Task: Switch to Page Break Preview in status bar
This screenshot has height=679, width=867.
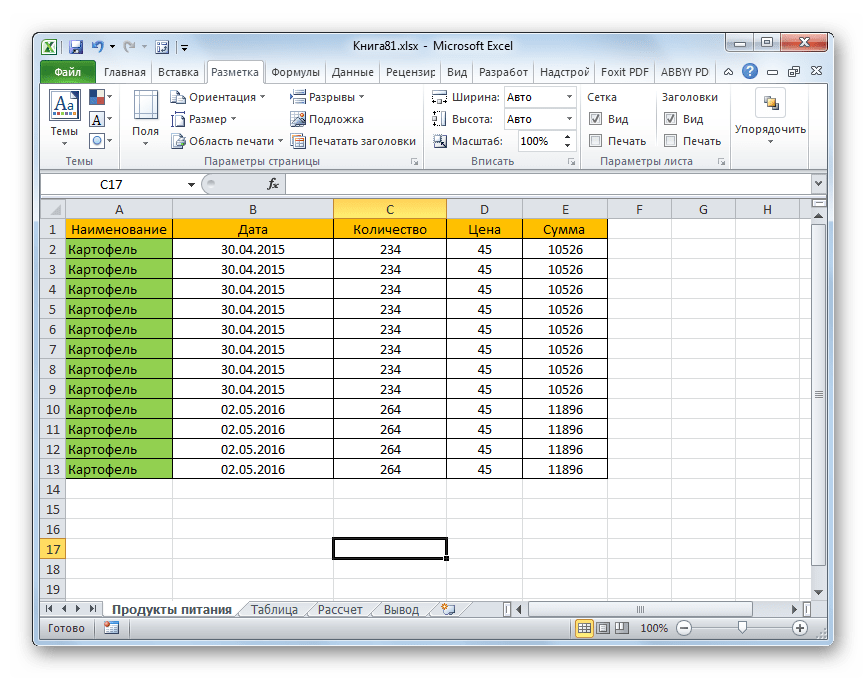Action: point(622,628)
